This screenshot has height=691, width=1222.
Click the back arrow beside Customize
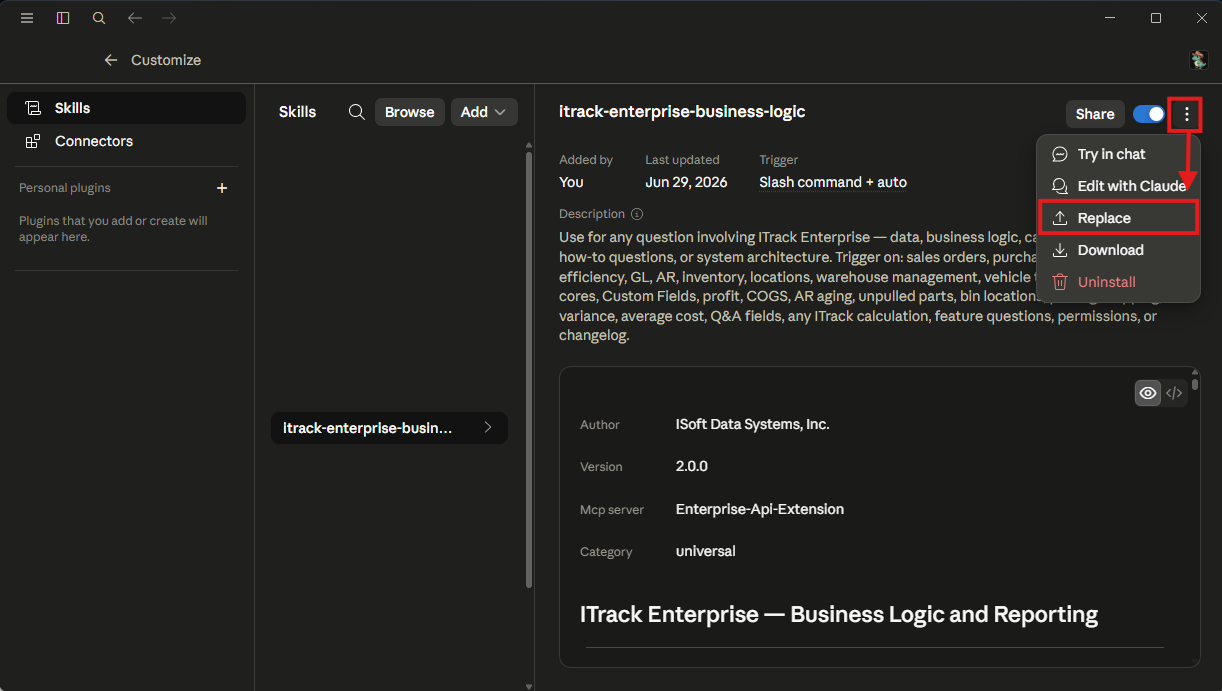pyautogui.click(x=111, y=60)
